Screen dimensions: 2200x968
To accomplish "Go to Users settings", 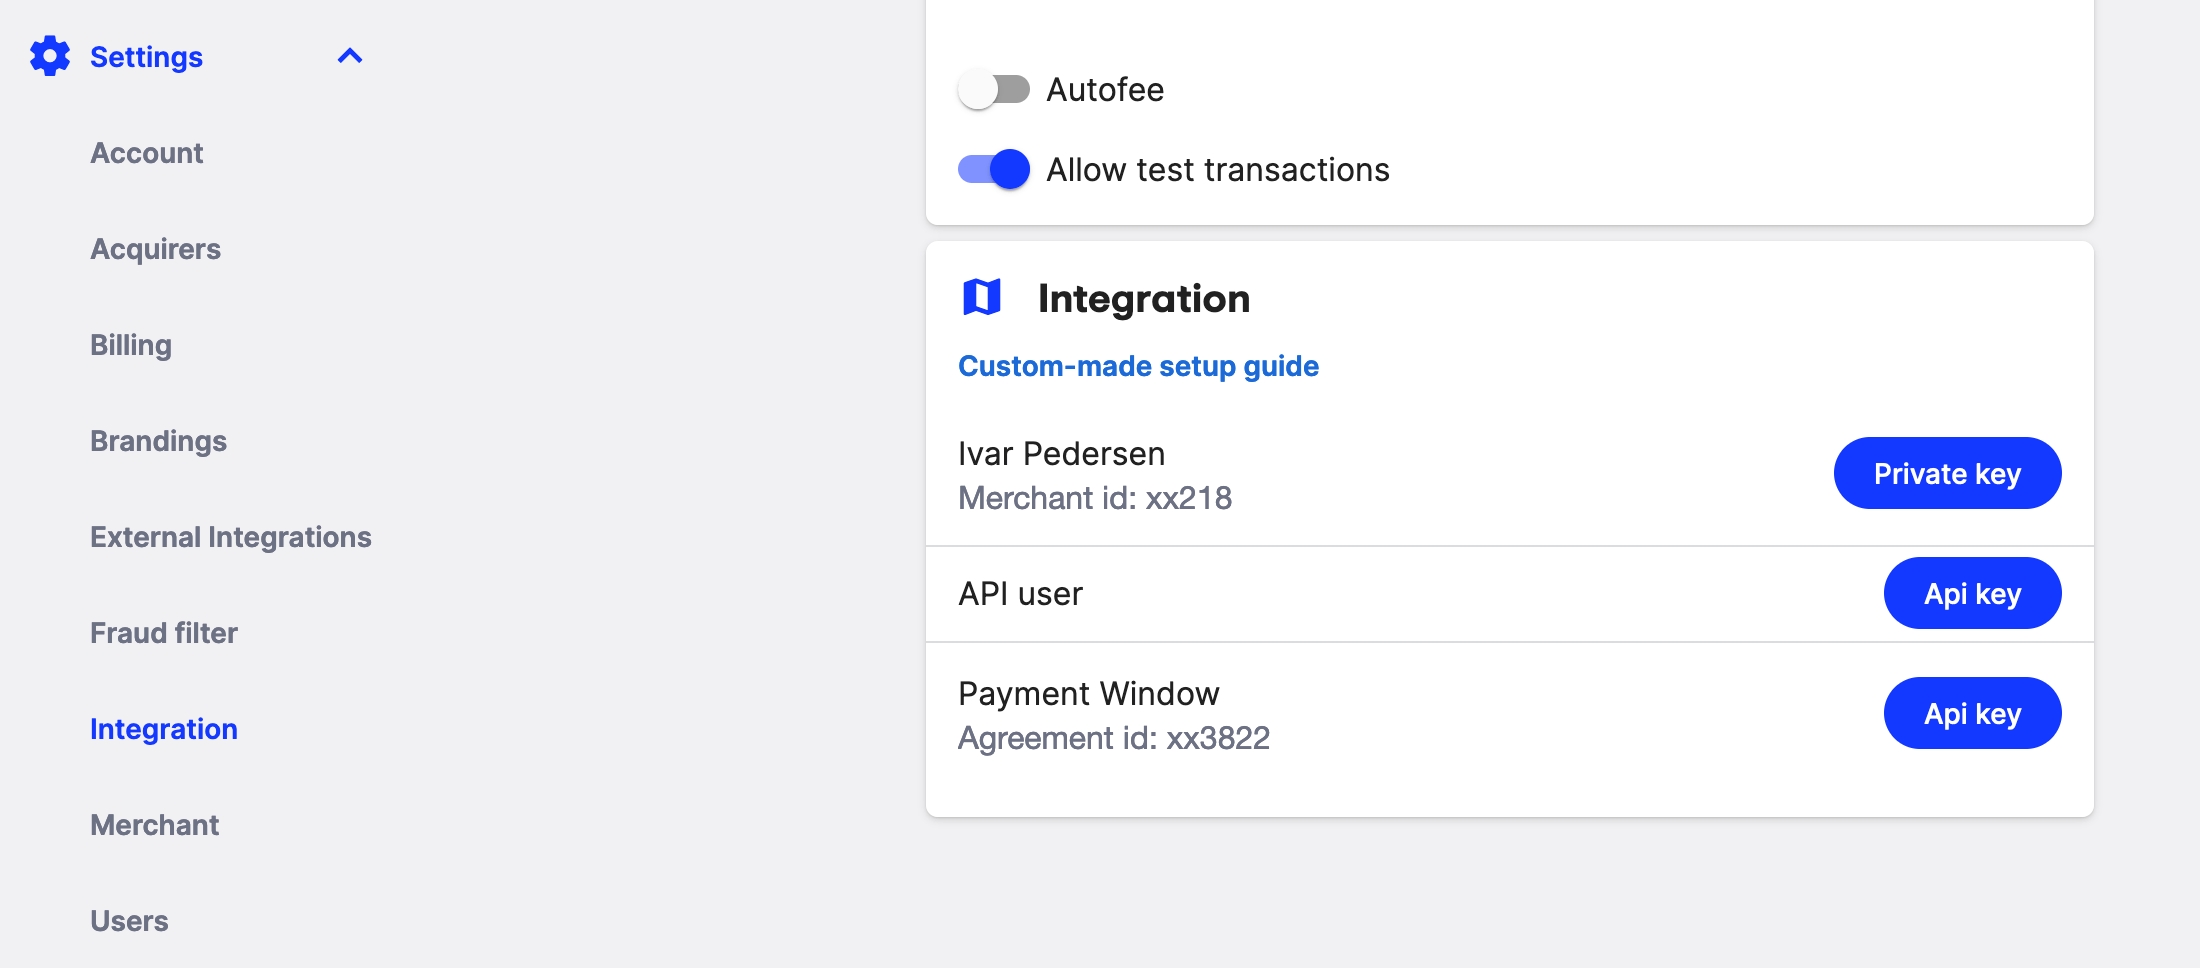I will [x=129, y=921].
